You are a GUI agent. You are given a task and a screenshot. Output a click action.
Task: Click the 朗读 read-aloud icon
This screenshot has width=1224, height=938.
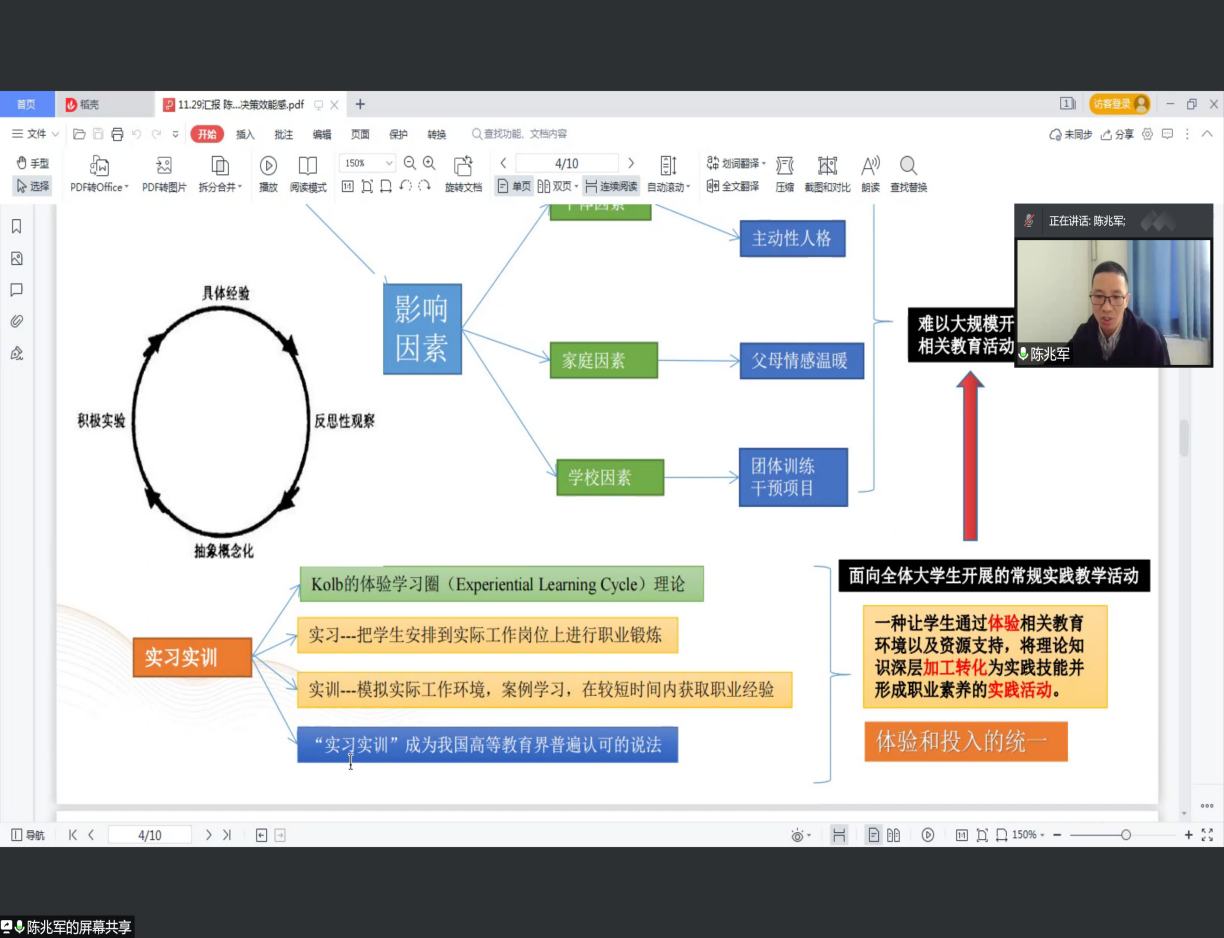(x=870, y=166)
